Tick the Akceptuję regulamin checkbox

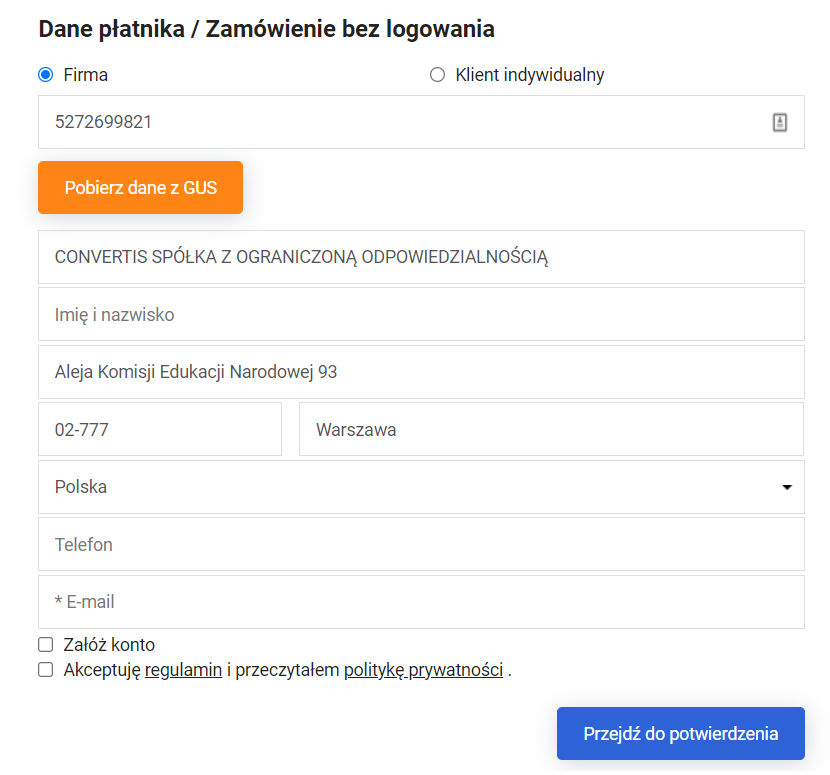point(45,670)
